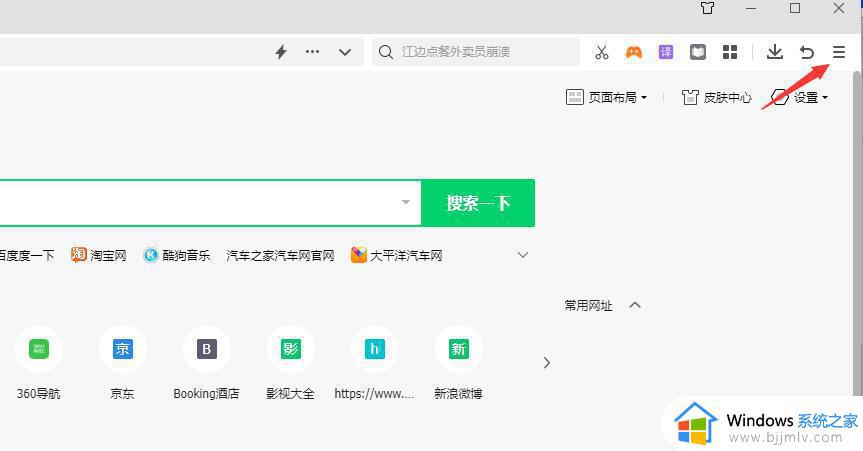Image resolution: width=863 pixels, height=451 pixels.
Task: Click the toolbar search field
Action: [x=476, y=52]
